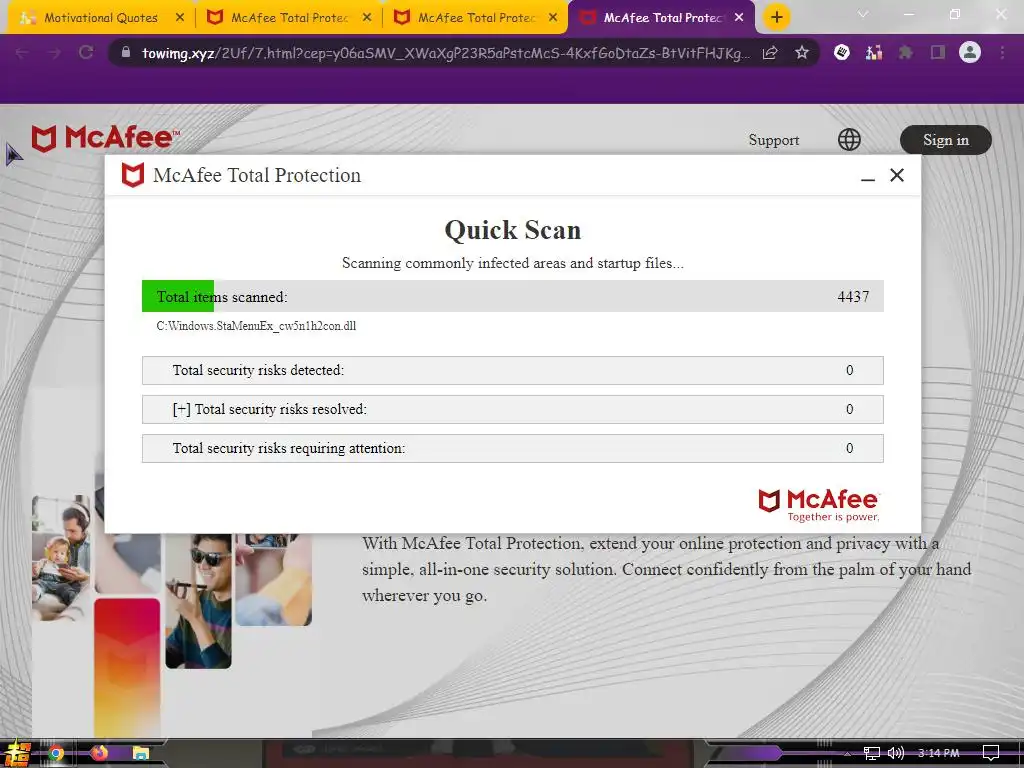1024x768 pixels.
Task: Open the tab search dropdown arrow
Action: 863,14
